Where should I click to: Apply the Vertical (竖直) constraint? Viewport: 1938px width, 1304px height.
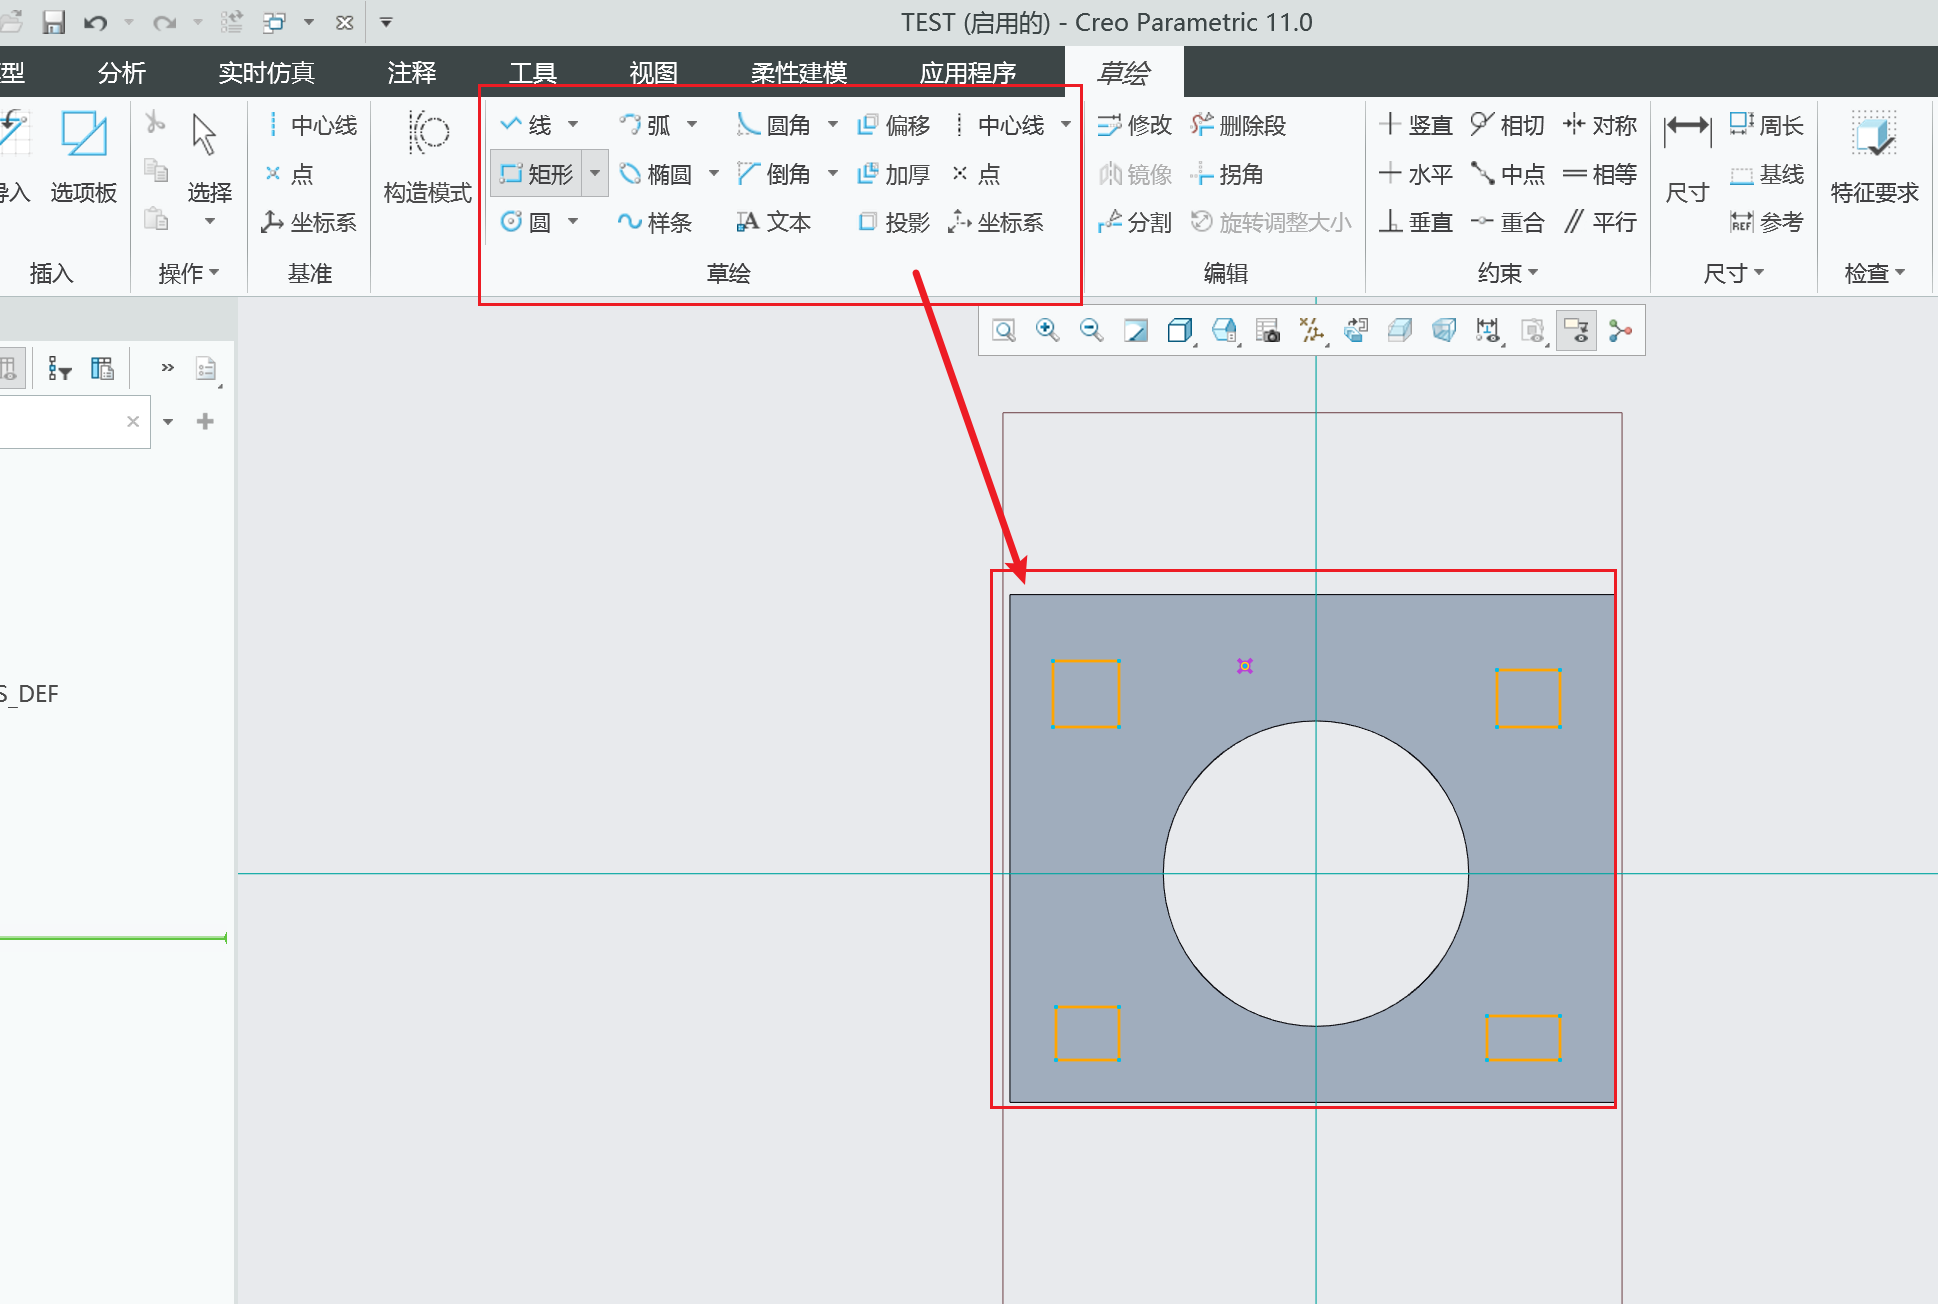(1415, 125)
